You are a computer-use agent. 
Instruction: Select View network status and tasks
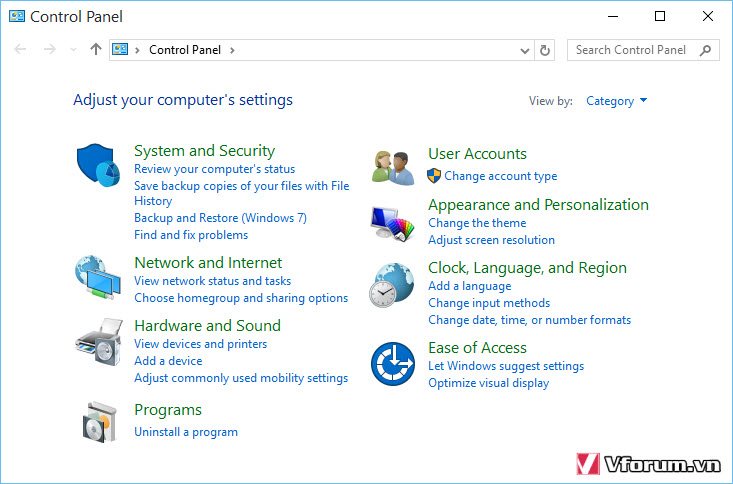point(212,281)
